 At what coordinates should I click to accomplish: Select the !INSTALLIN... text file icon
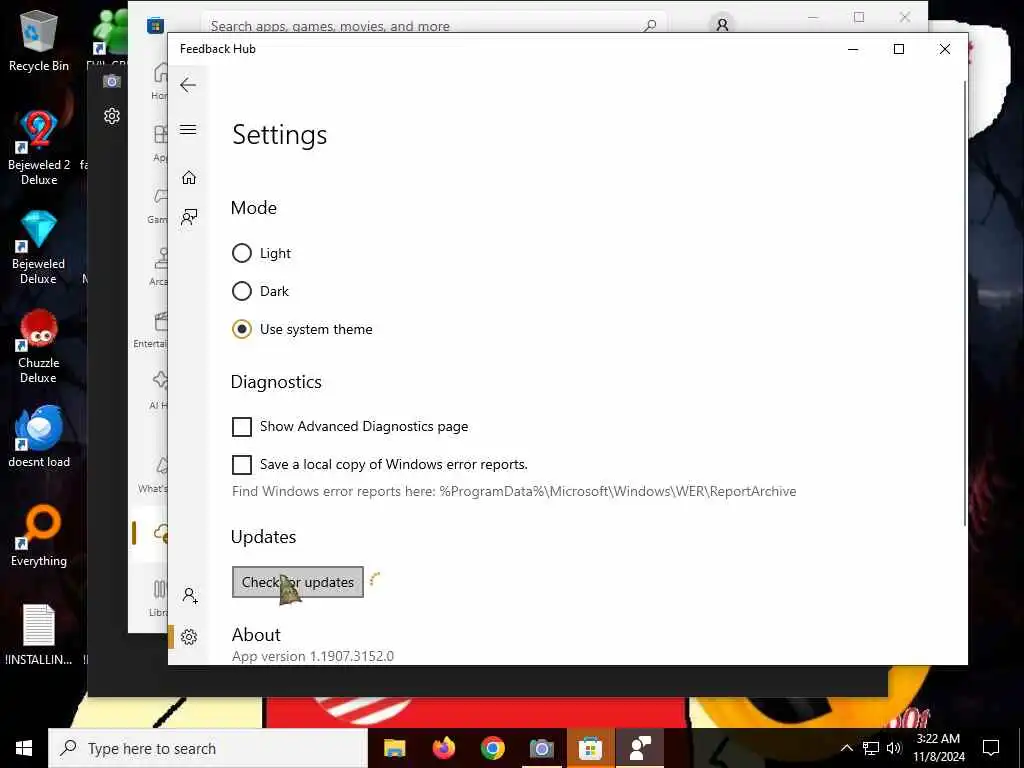[x=39, y=634]
